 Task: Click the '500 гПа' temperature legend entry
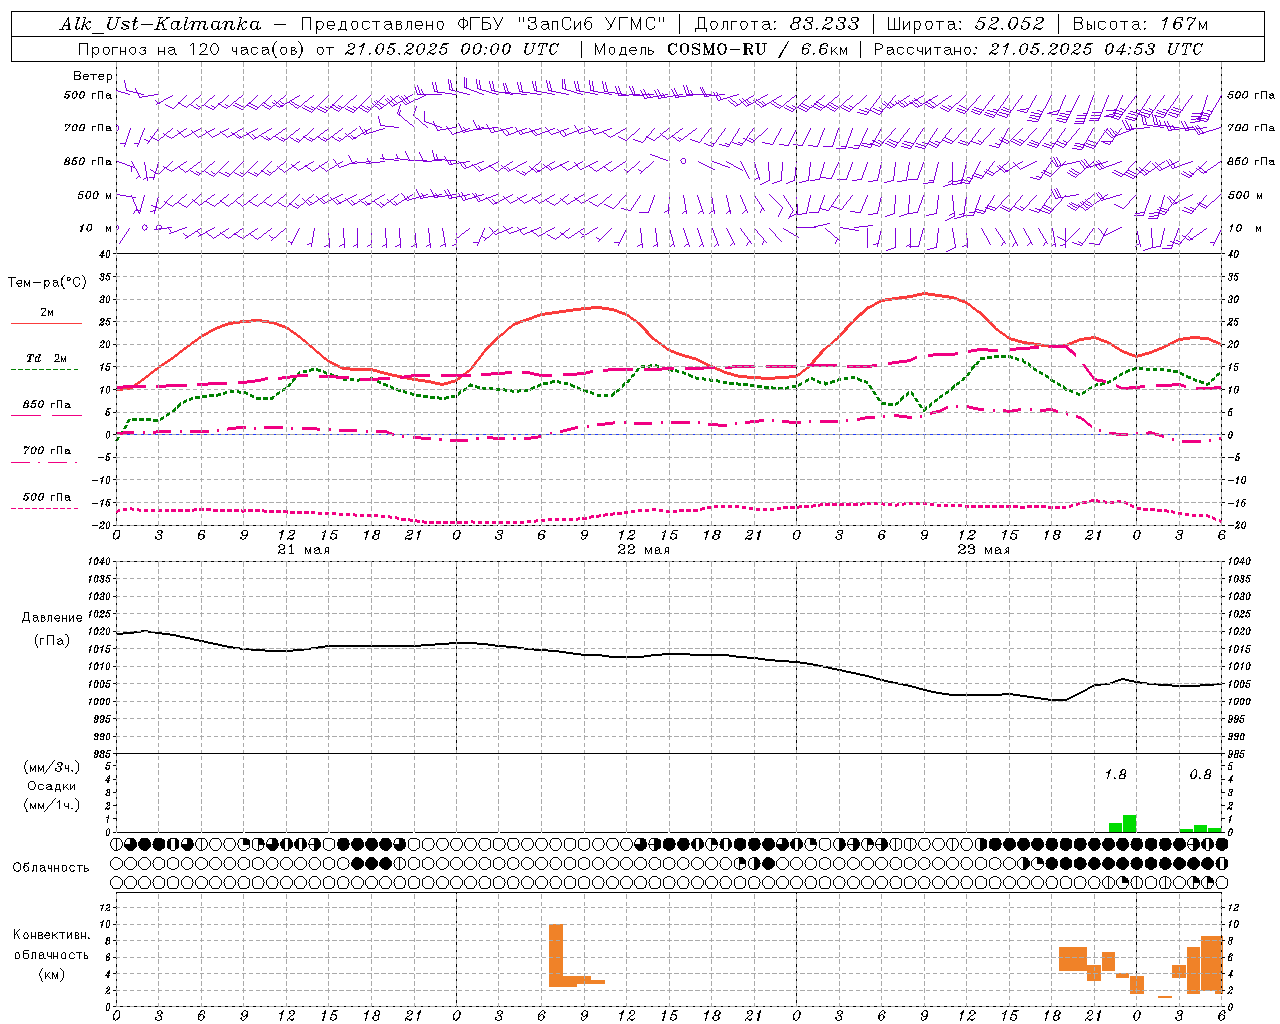pos(47,497)
